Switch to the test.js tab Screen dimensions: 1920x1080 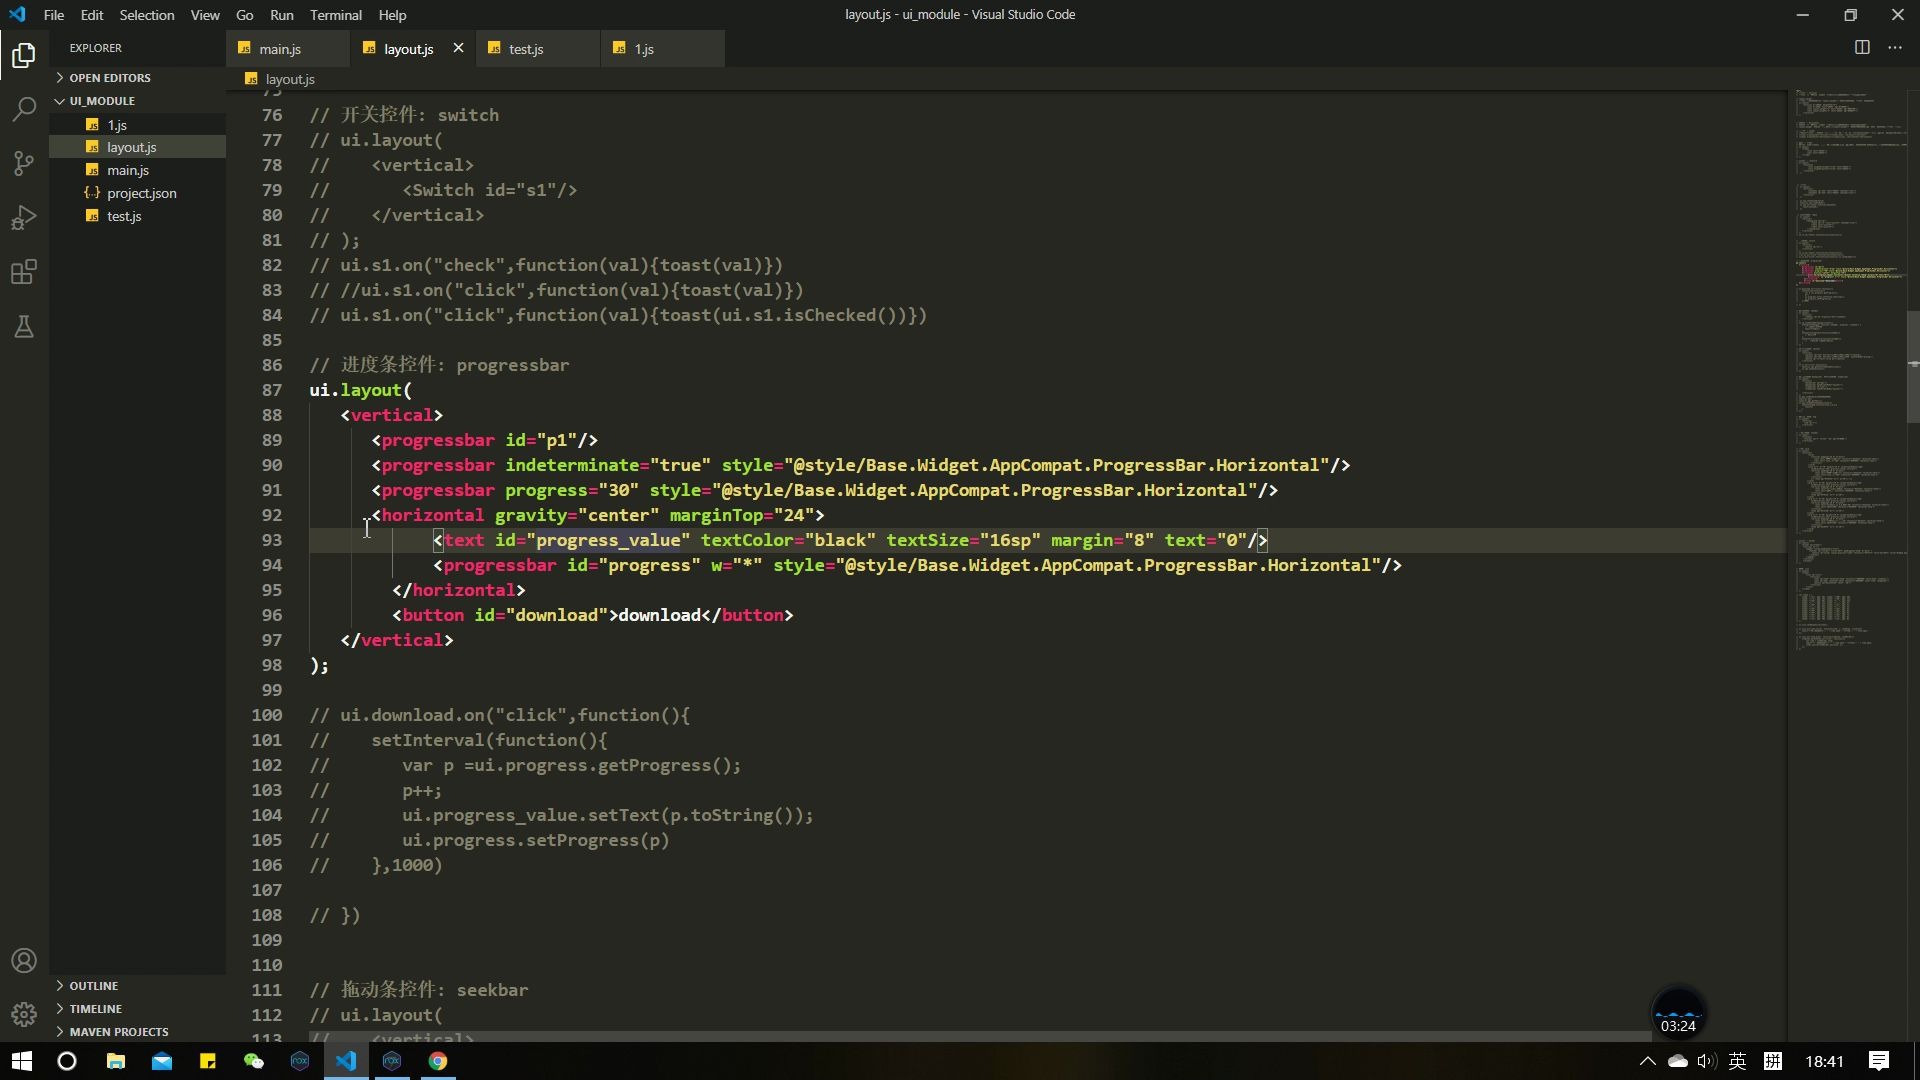526,49
